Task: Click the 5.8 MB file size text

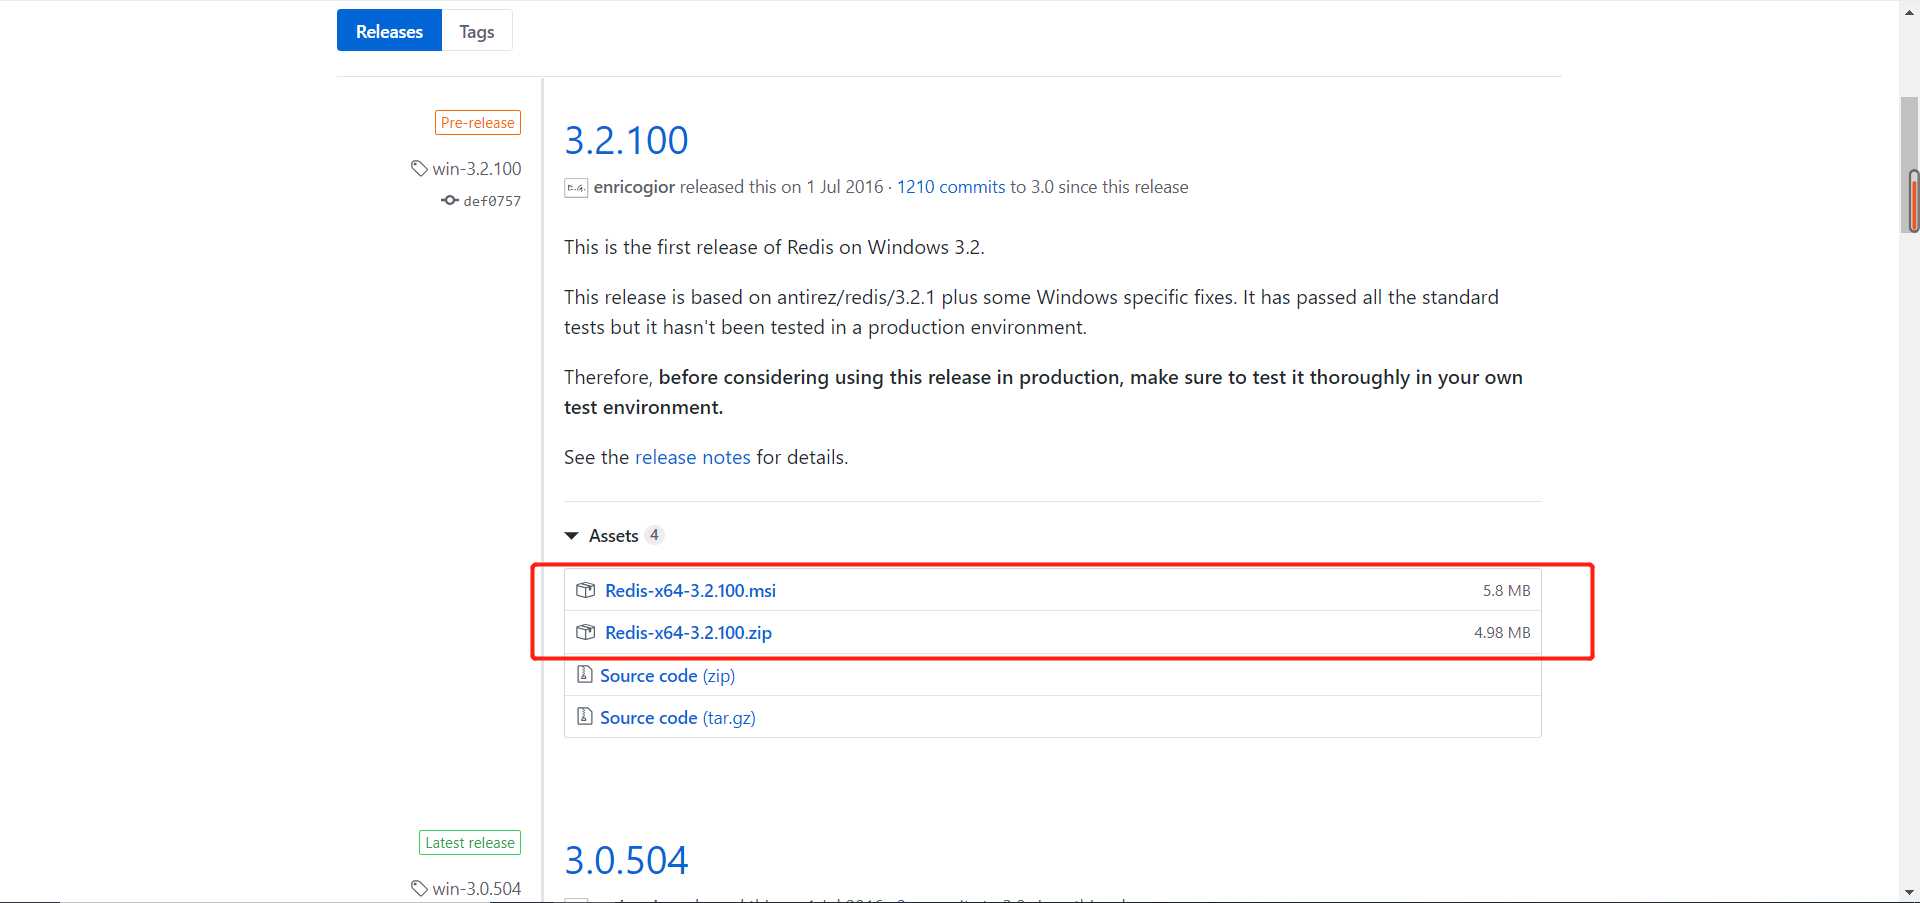Action: pos(1506,590)
